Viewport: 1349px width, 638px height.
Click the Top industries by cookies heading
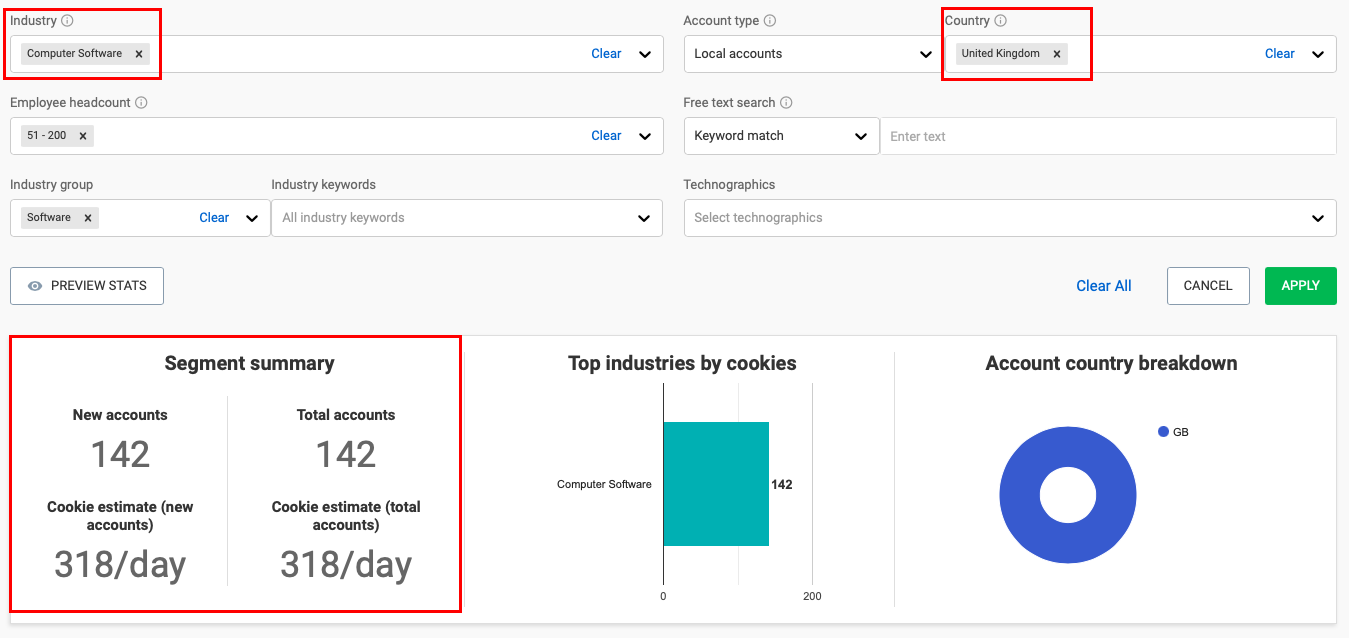click(x=682, y=364)
